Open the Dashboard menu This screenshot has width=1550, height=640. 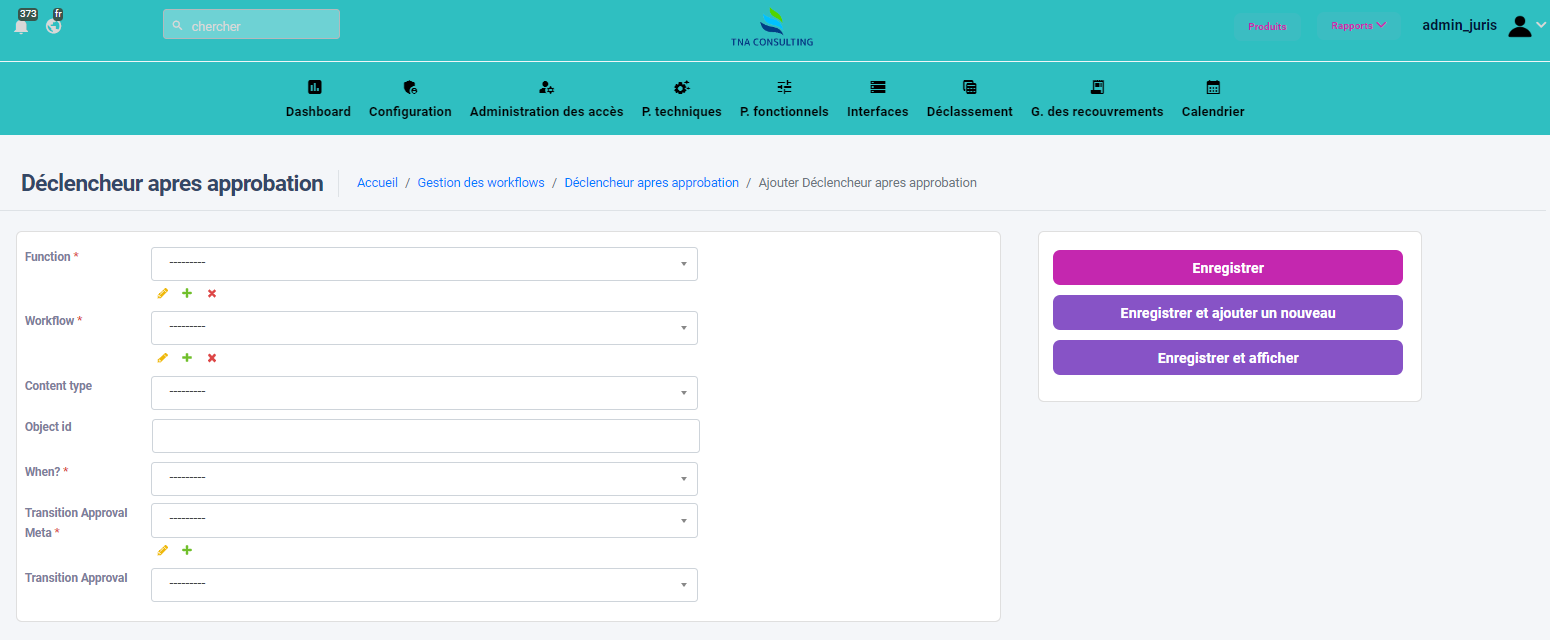318,99
